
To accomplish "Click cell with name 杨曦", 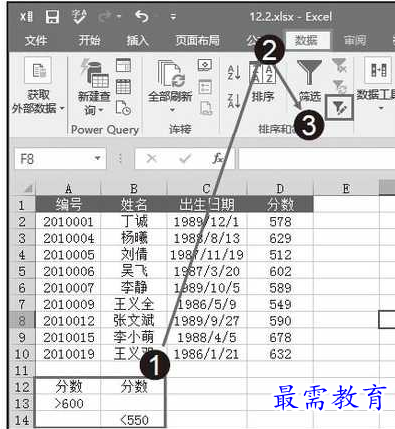I will pos(134,238).
